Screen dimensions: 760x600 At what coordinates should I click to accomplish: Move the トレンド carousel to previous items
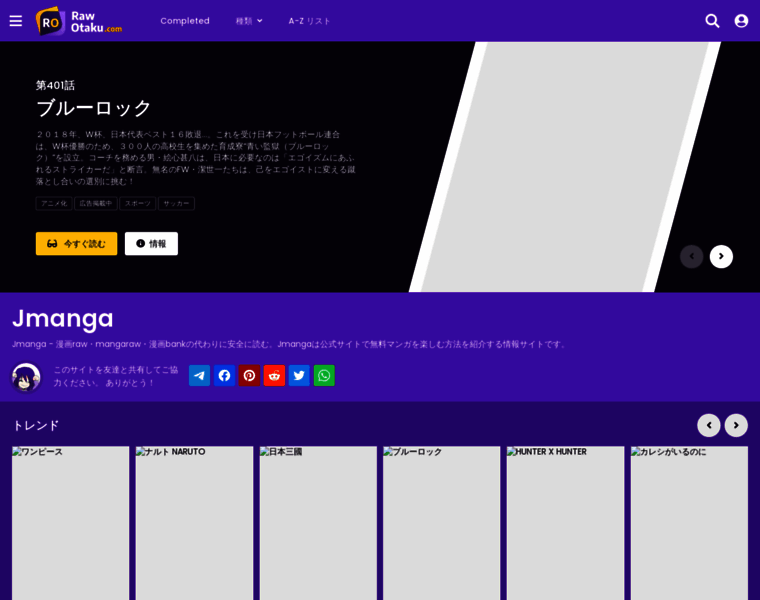tap(709, 425)
